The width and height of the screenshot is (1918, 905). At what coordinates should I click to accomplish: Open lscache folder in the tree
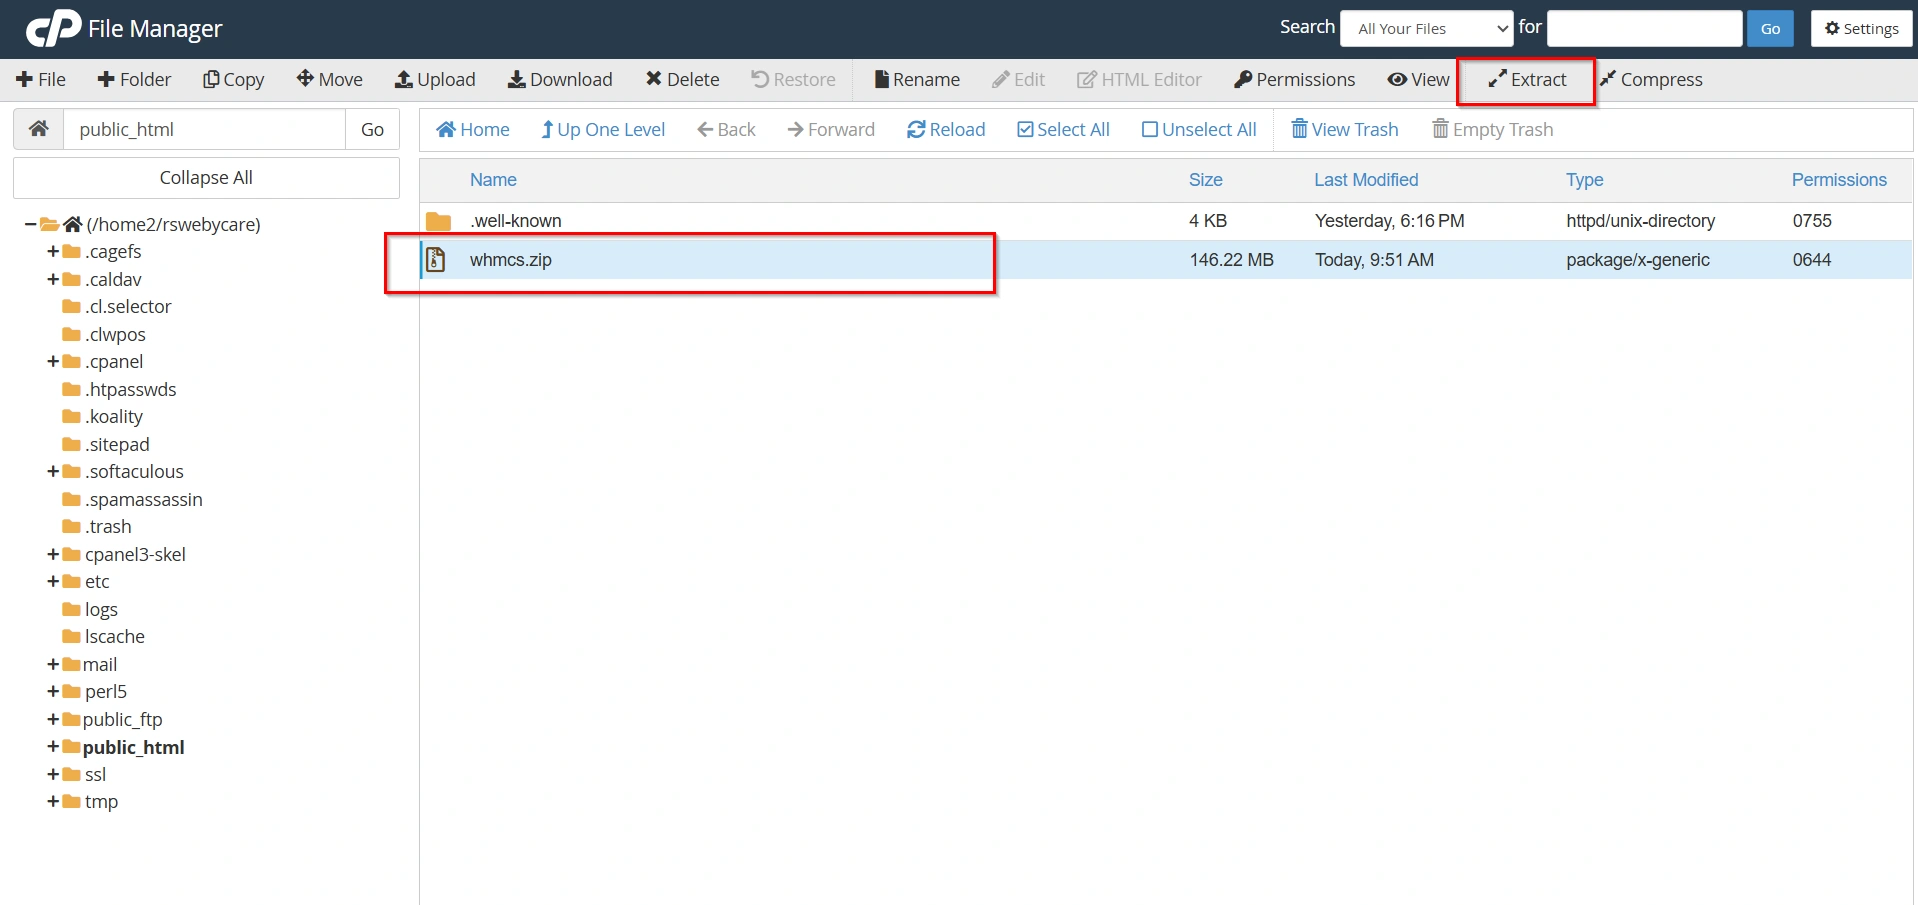(115, 636)
